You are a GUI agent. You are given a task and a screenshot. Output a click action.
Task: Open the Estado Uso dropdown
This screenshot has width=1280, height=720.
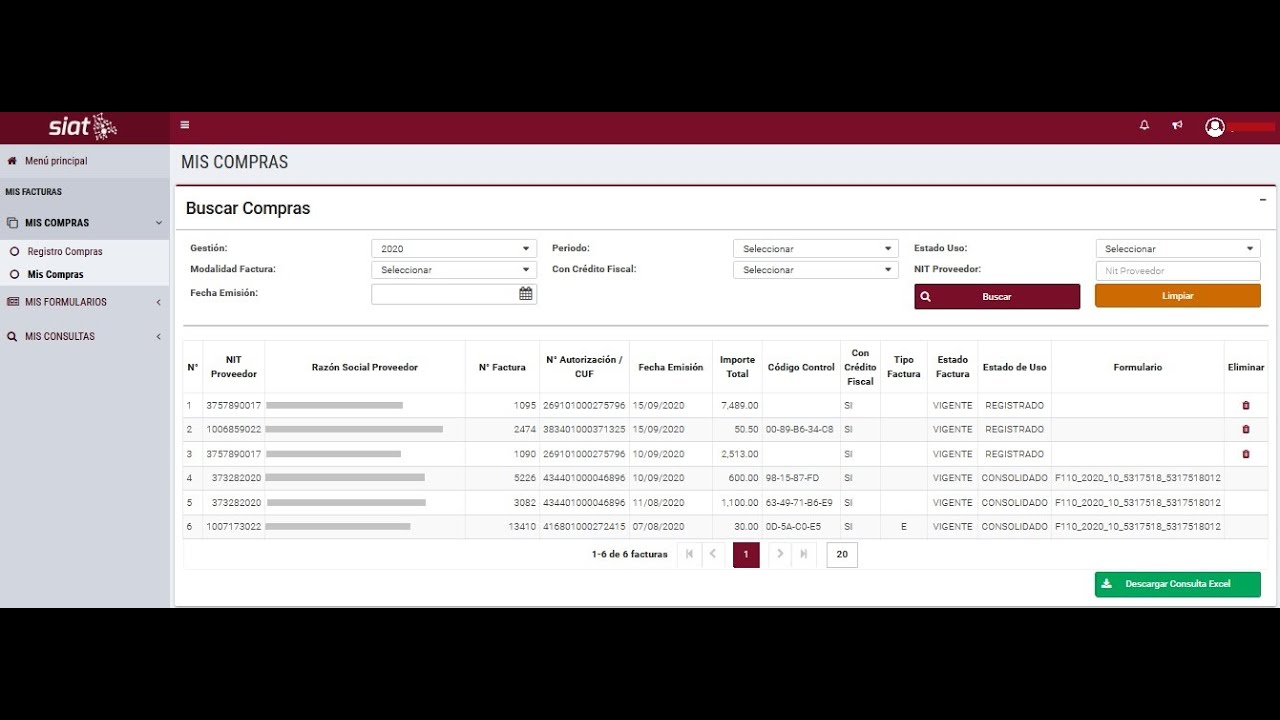tap(1178, 249)
